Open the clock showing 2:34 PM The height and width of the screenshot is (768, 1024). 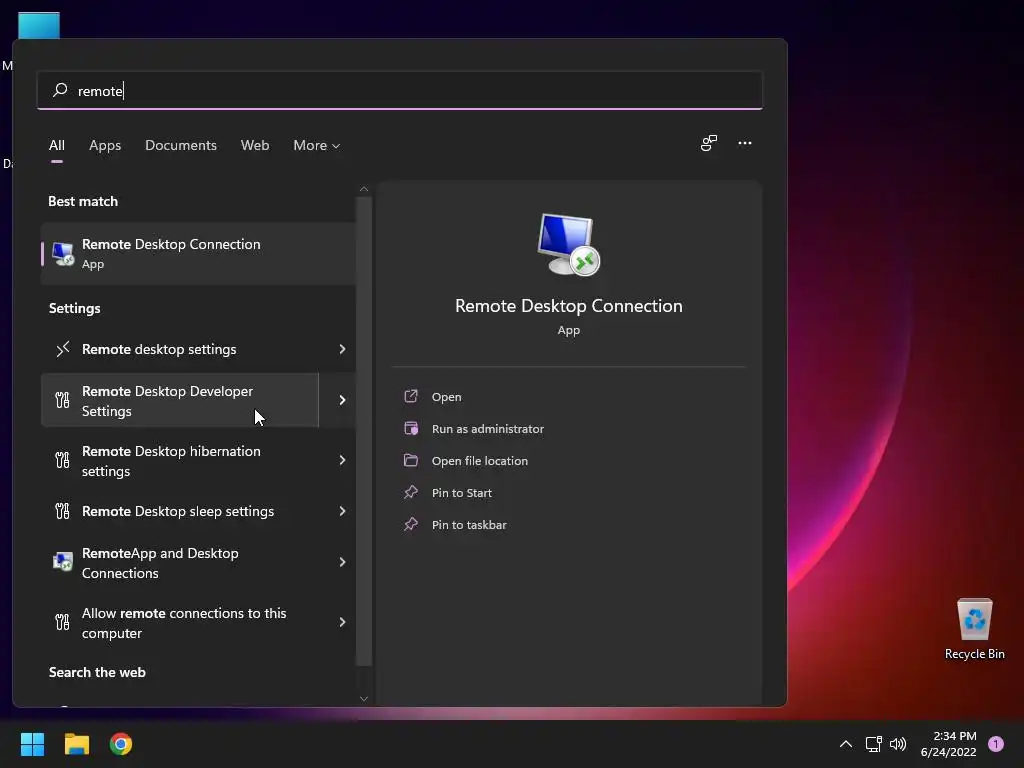point(948,744)
